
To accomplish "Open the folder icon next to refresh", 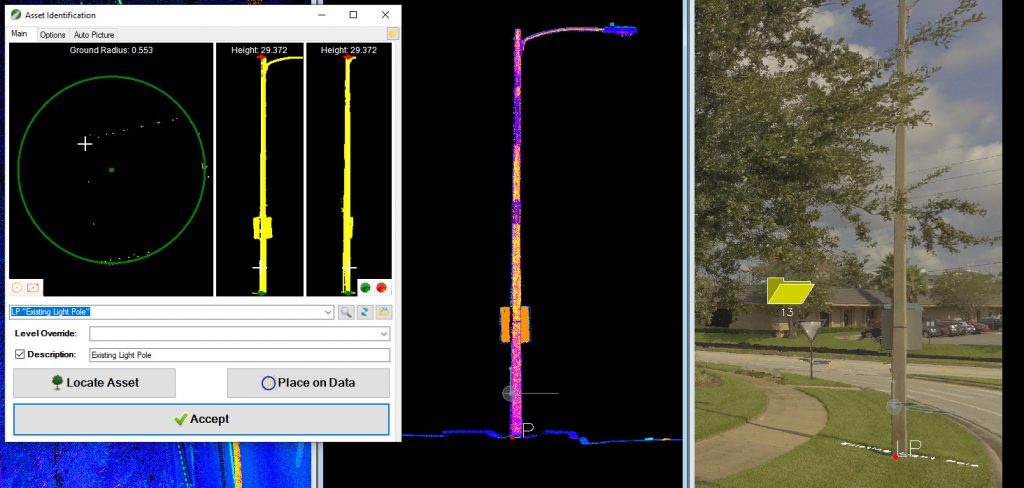I will point(384,313).
